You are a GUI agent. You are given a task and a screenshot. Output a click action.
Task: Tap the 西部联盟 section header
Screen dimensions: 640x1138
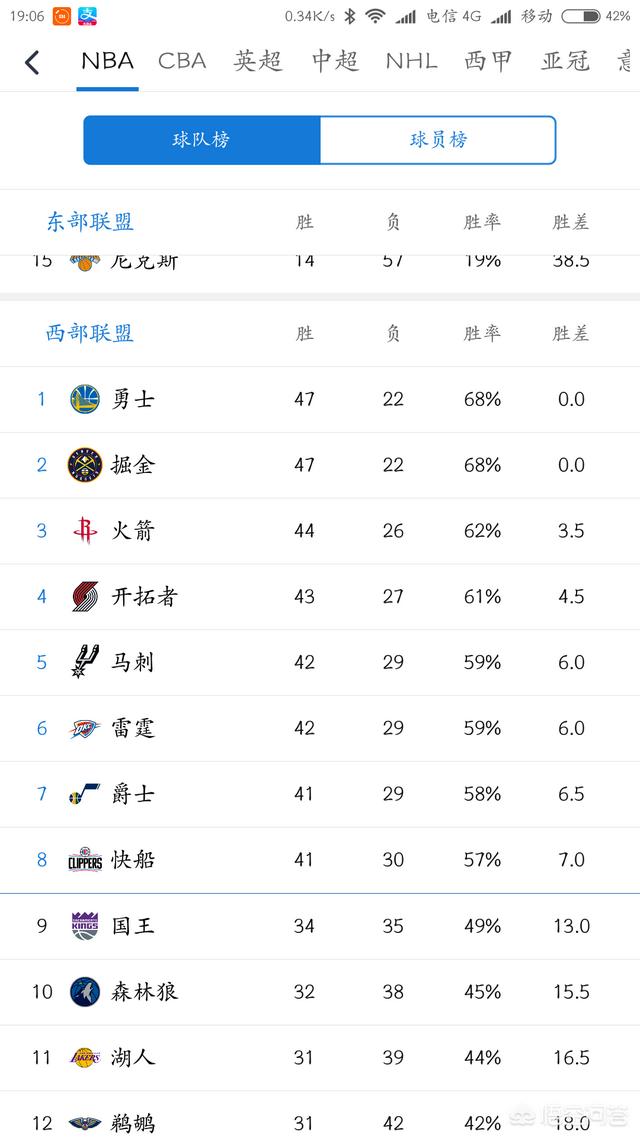click(90, 333)
